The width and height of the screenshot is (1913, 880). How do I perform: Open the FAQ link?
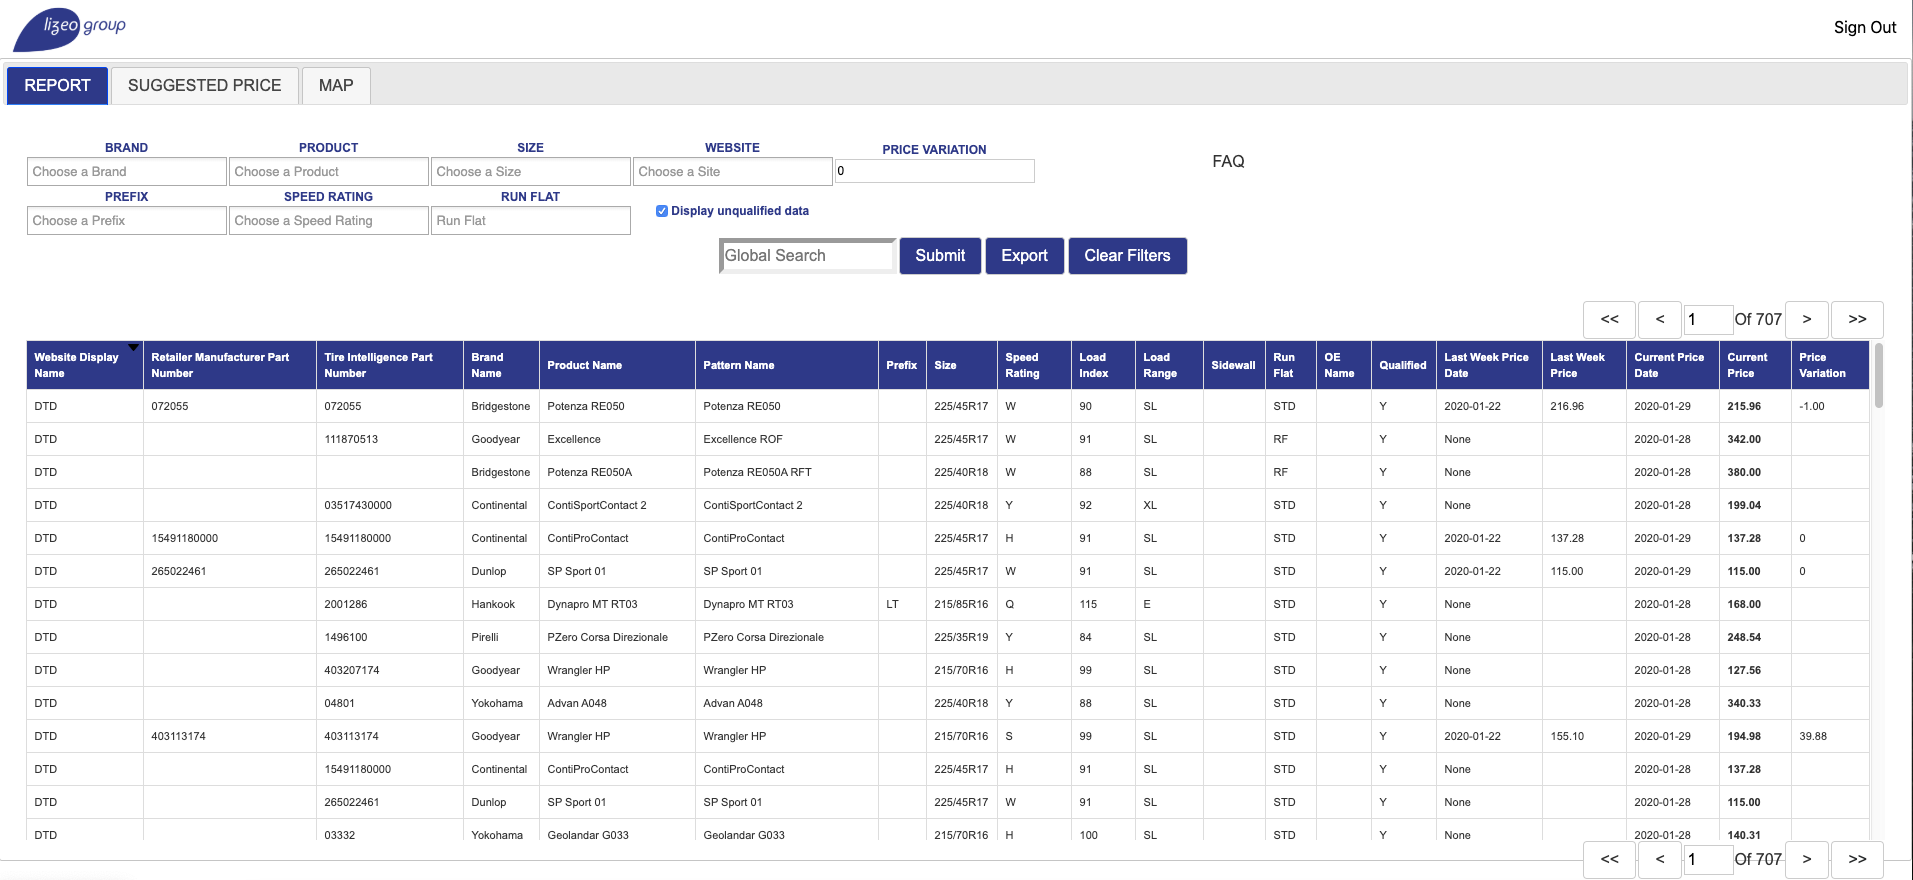(1228, 162)
